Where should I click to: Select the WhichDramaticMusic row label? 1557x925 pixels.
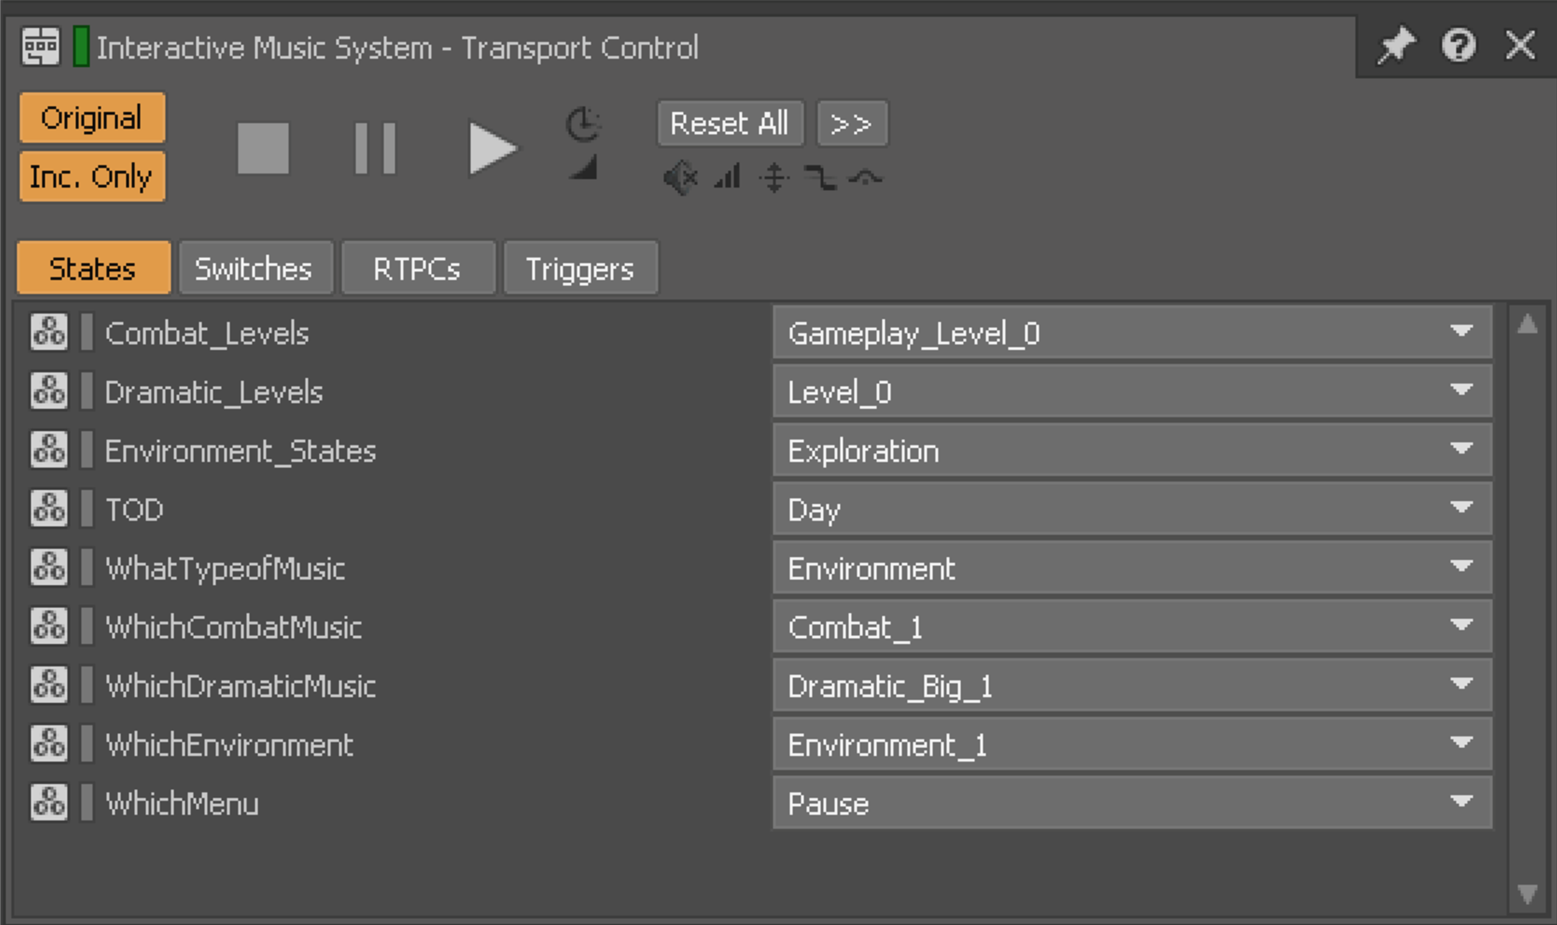coord(240,686)
